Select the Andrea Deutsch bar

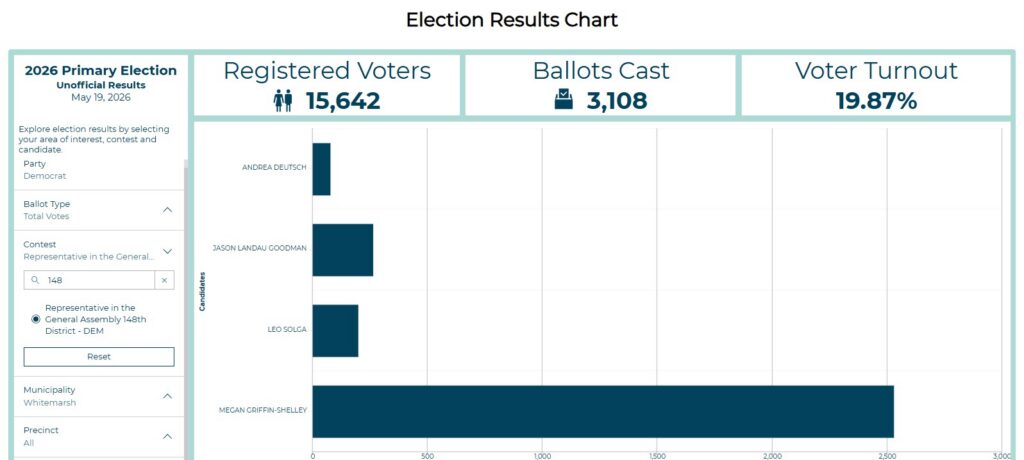[x=321, y=169]
